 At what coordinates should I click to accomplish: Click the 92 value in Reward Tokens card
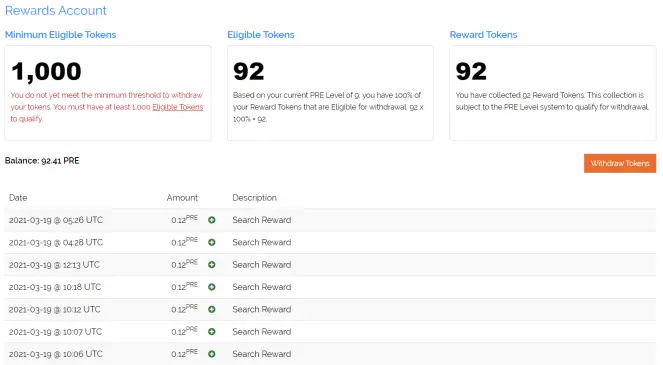pyautogui.click(x=471, y=71)
